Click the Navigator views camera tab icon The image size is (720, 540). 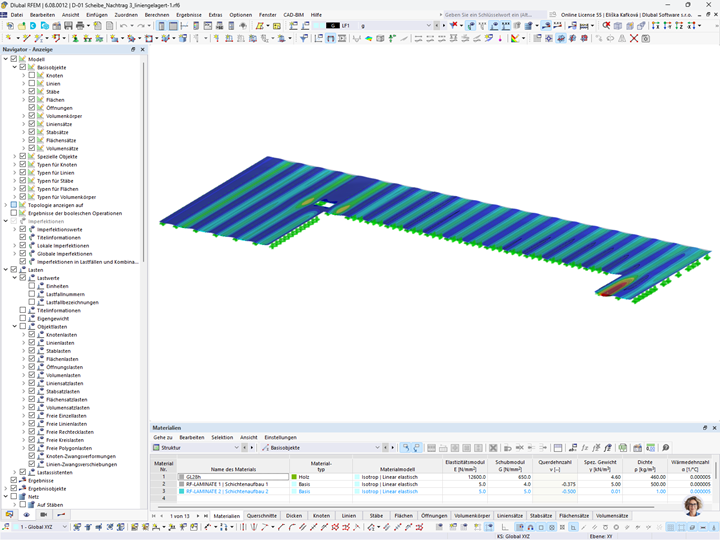point(44,515)
